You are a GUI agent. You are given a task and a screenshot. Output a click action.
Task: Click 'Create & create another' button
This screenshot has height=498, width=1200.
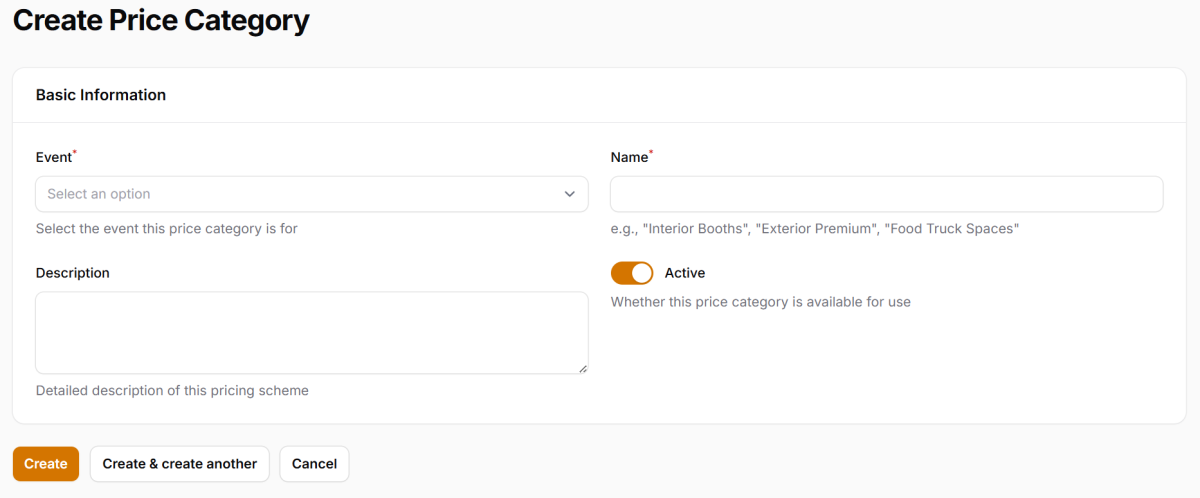point(180,464)
